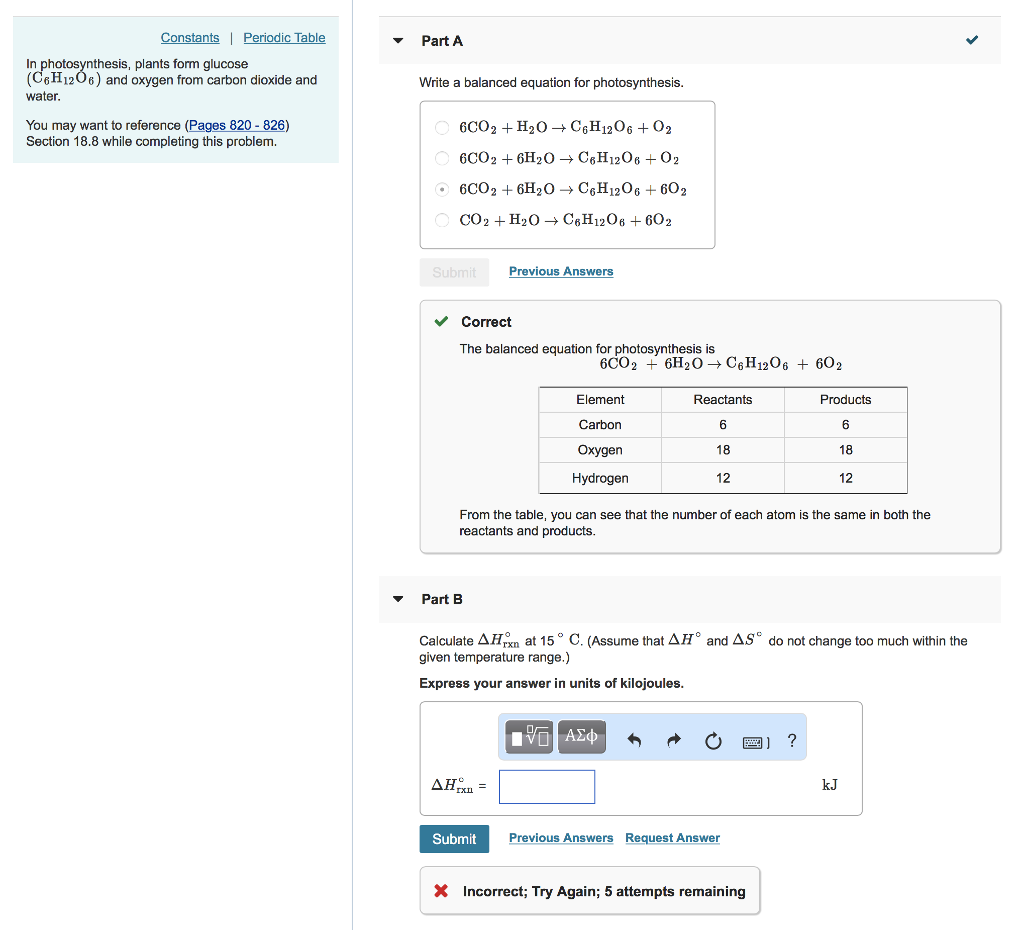Click the 'Write a balanced equation for photosynthesis.' prompt
The width and height of the screenshot is (1024, 930).
pyautogui.click(x=551, y=83)
